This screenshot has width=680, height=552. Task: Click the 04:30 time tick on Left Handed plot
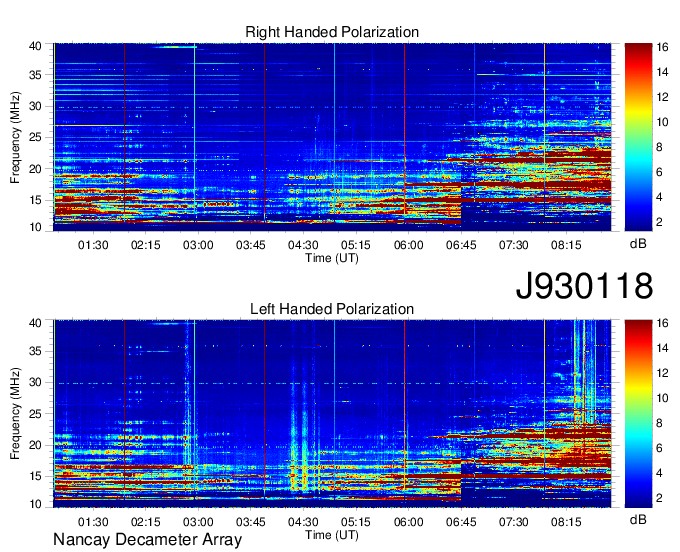(303, 522)
